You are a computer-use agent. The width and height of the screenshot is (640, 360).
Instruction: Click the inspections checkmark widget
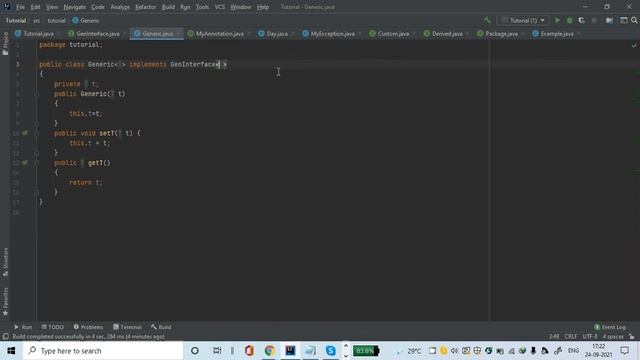[634, 45]
